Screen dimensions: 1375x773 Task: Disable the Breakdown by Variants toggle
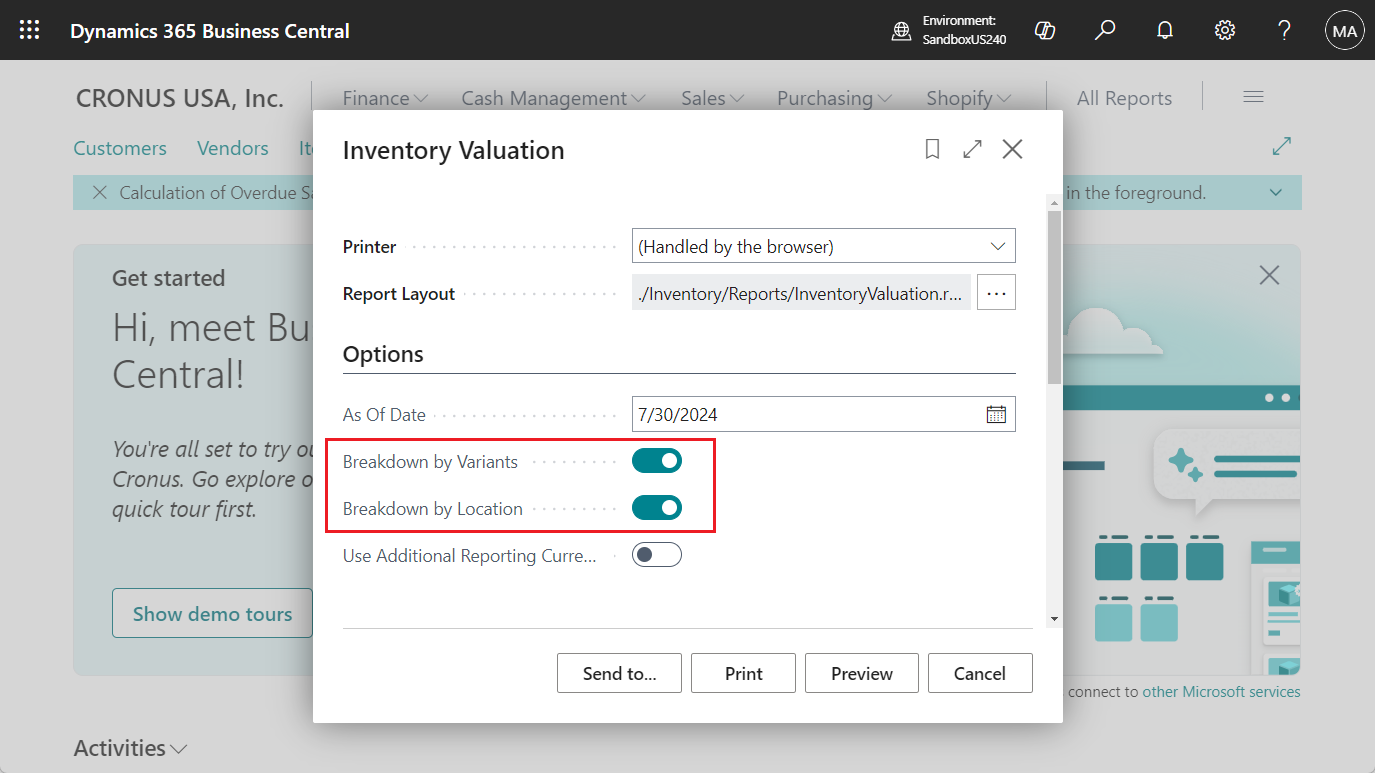tap(657, 460)
